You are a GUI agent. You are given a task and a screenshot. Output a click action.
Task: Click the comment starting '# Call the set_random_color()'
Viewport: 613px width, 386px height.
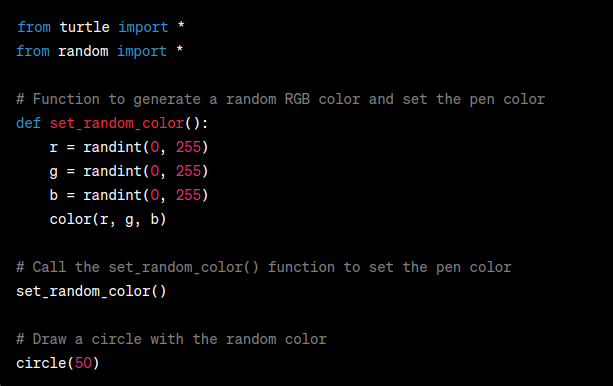263,268
